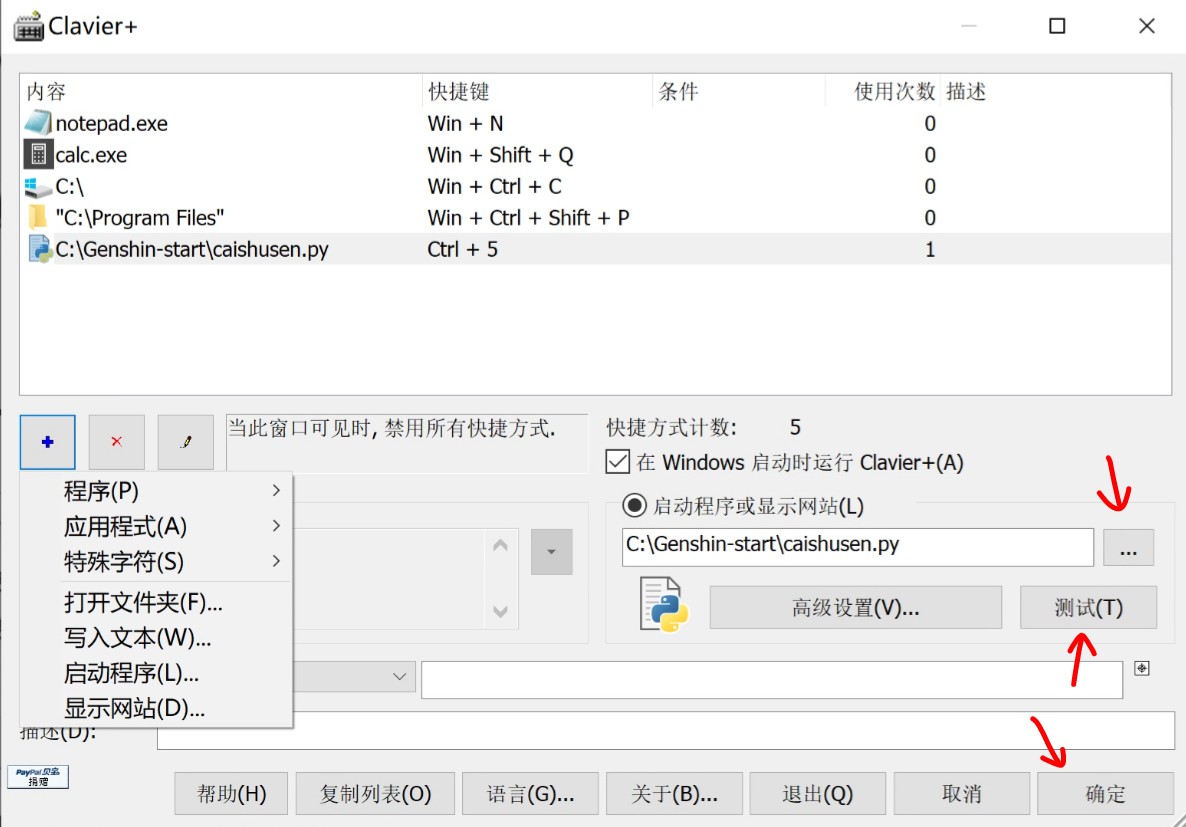Open the condition combo box chevron
Image resolution: width=1186 pixels, height=827 pixels.
[399, 676]
